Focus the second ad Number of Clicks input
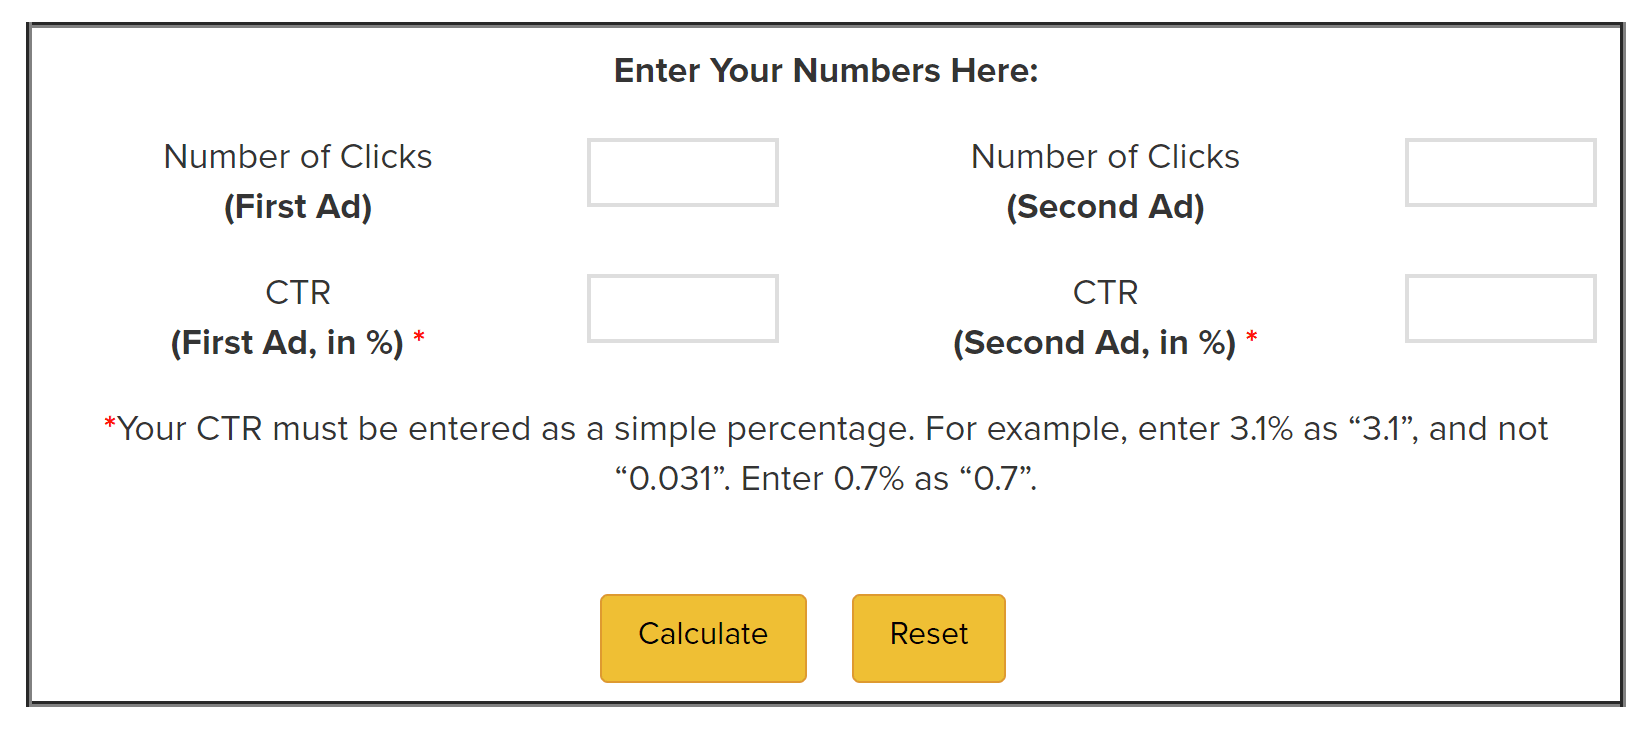The height and width of the screenshot is (739, 1652). coord(1500,173)
